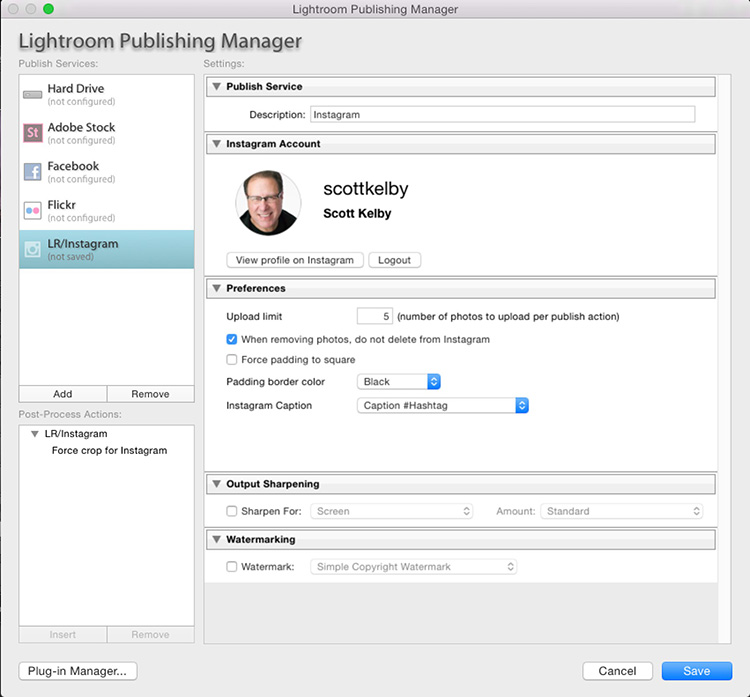Click the Description input field
This screenshot has width=750, height=697.
pos(502,114)
